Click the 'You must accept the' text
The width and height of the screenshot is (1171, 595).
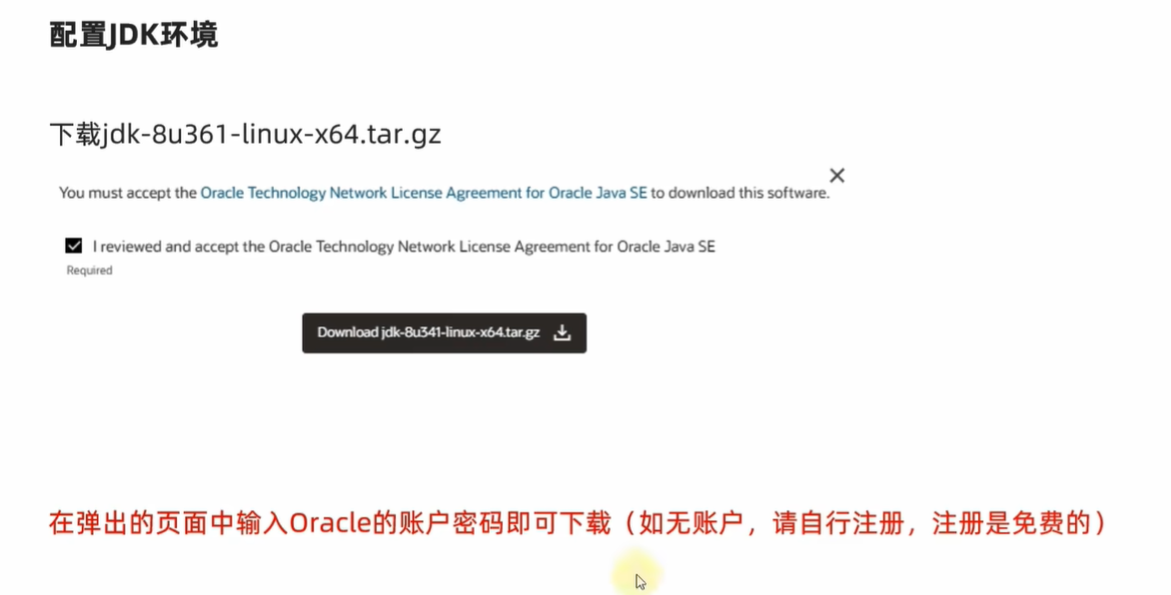click(x=128, y=193)
